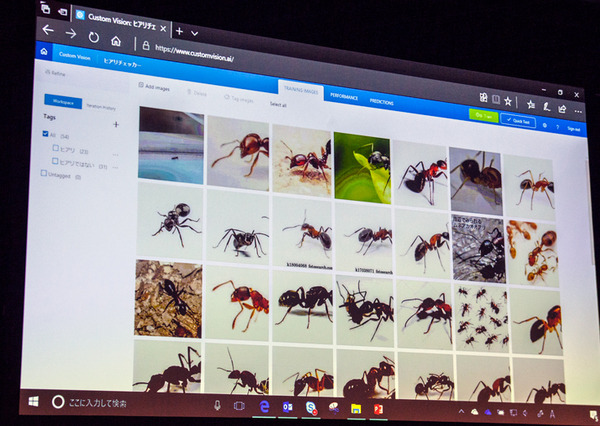Open Edge browser from the taskbar

(x=265, y=407)
